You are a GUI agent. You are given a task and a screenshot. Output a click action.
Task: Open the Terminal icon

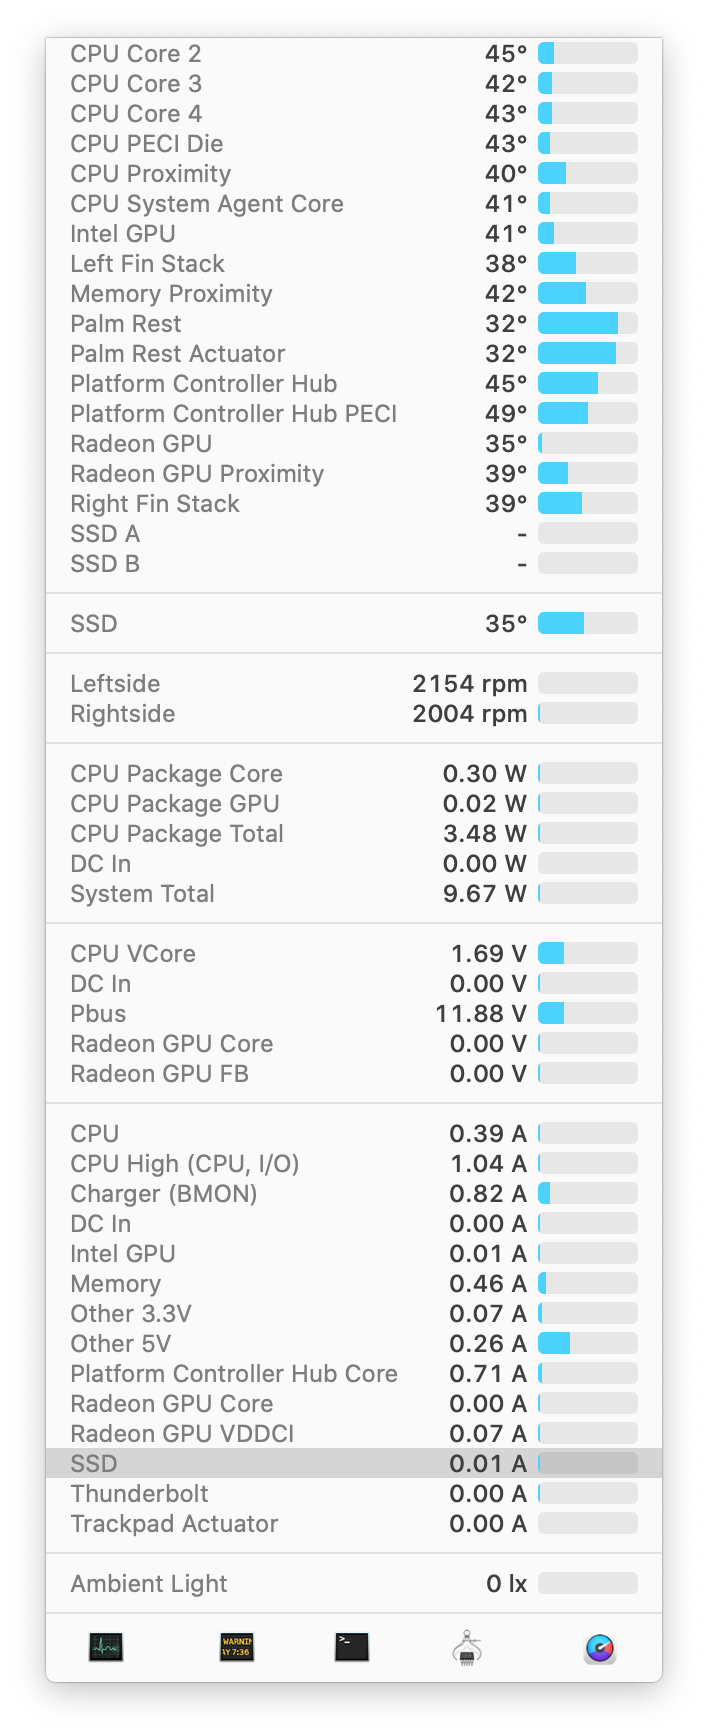pos(352,1647)
